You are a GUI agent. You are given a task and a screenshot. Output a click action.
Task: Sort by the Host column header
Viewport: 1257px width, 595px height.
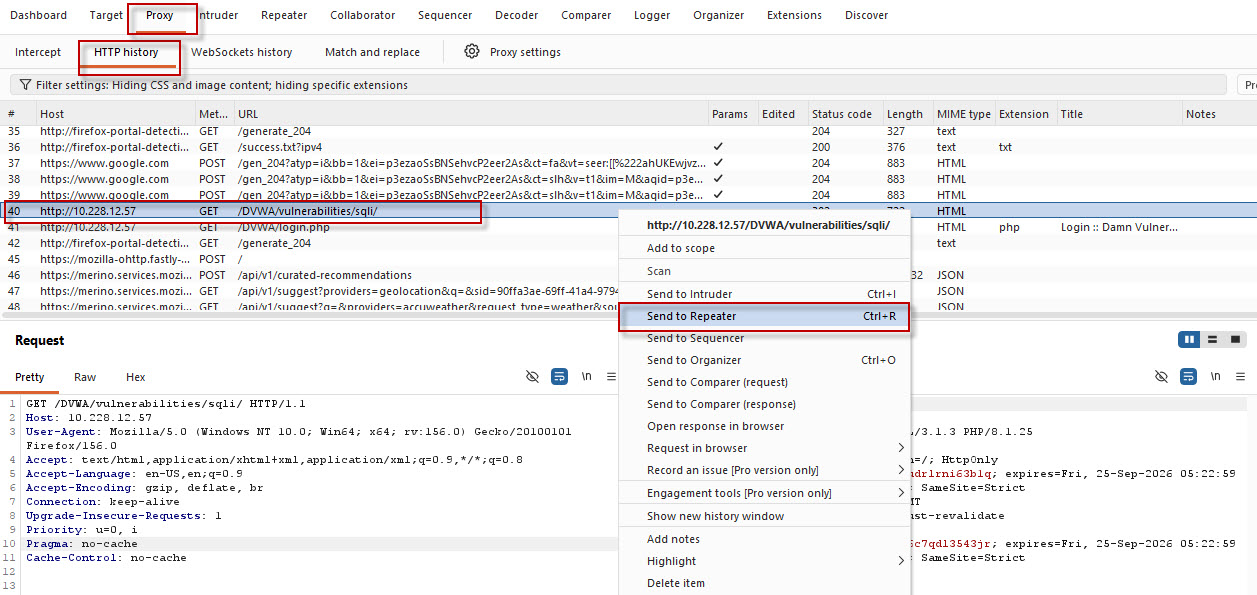115,114
